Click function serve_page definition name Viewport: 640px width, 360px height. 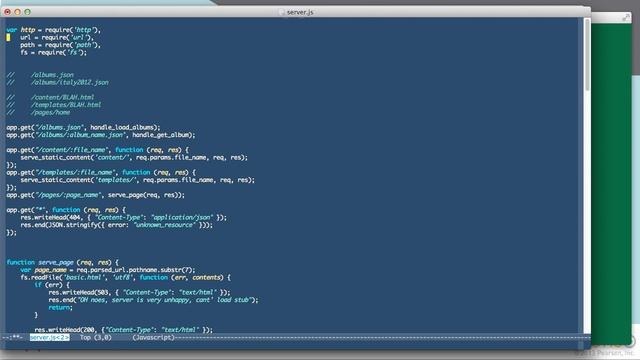pyautogui.click(x=56, y=262)
